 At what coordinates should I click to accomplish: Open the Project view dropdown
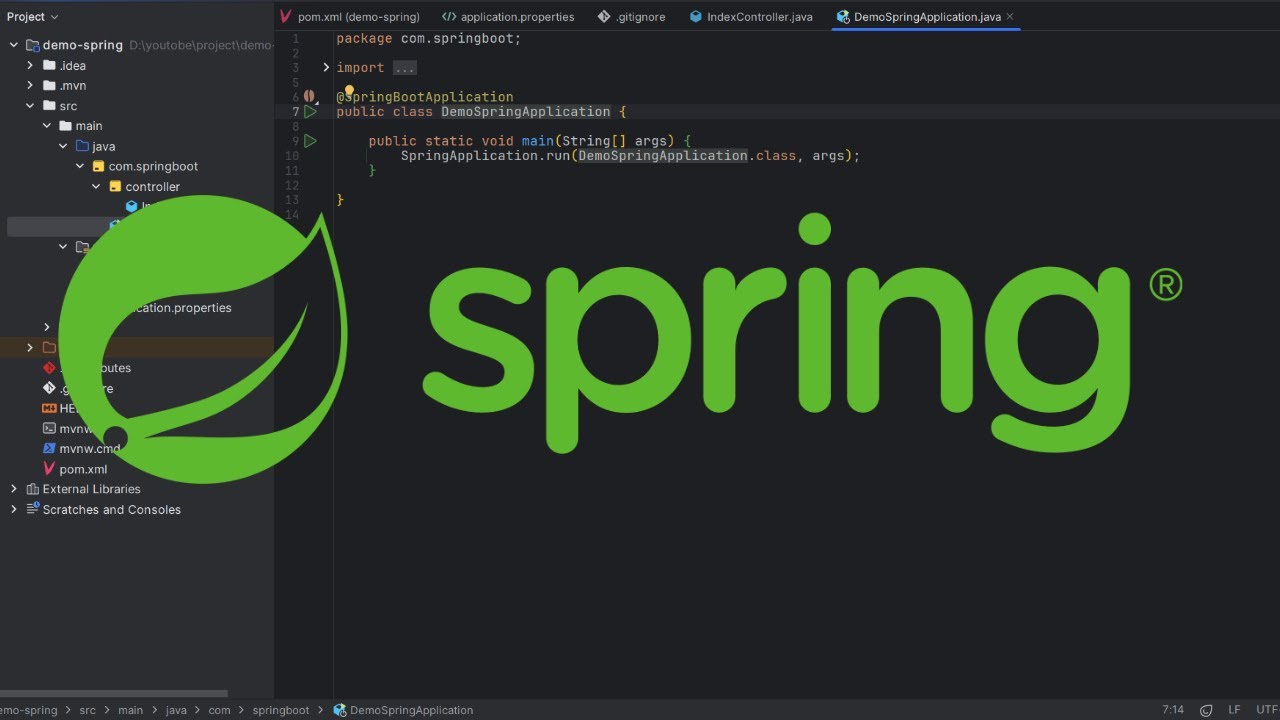click(32, 17)
